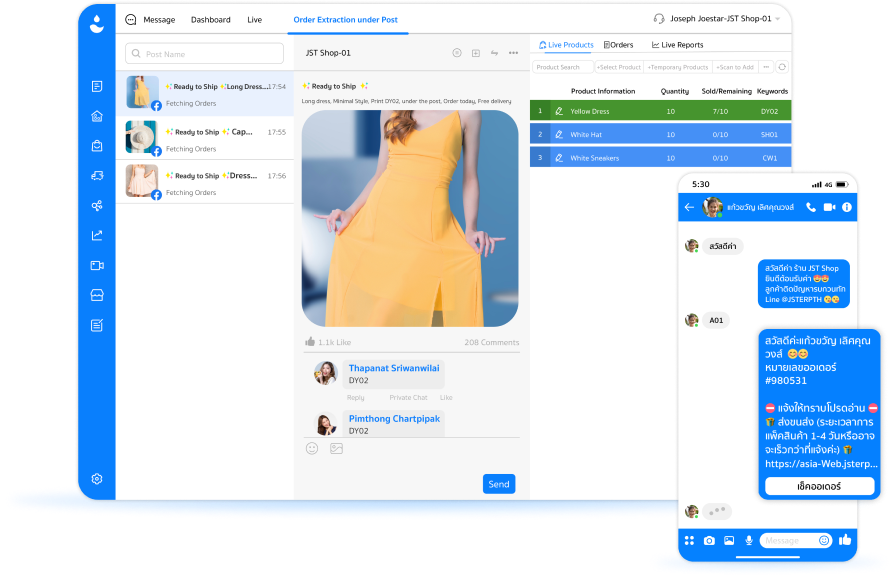Click the attach image icon in the comment box

[x=336, y=449]
